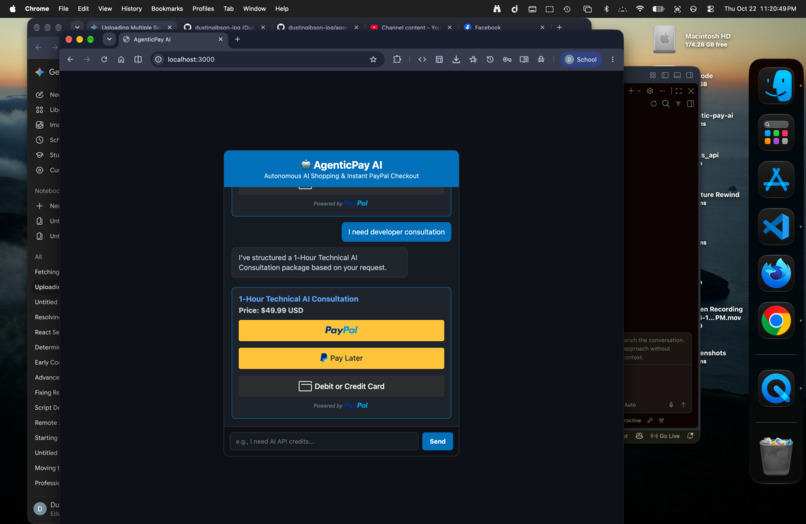Viewport: 806px width, 524px height.
Task: Open the passwords key icon
Action: pyautogui.click(x=507, y=60)
